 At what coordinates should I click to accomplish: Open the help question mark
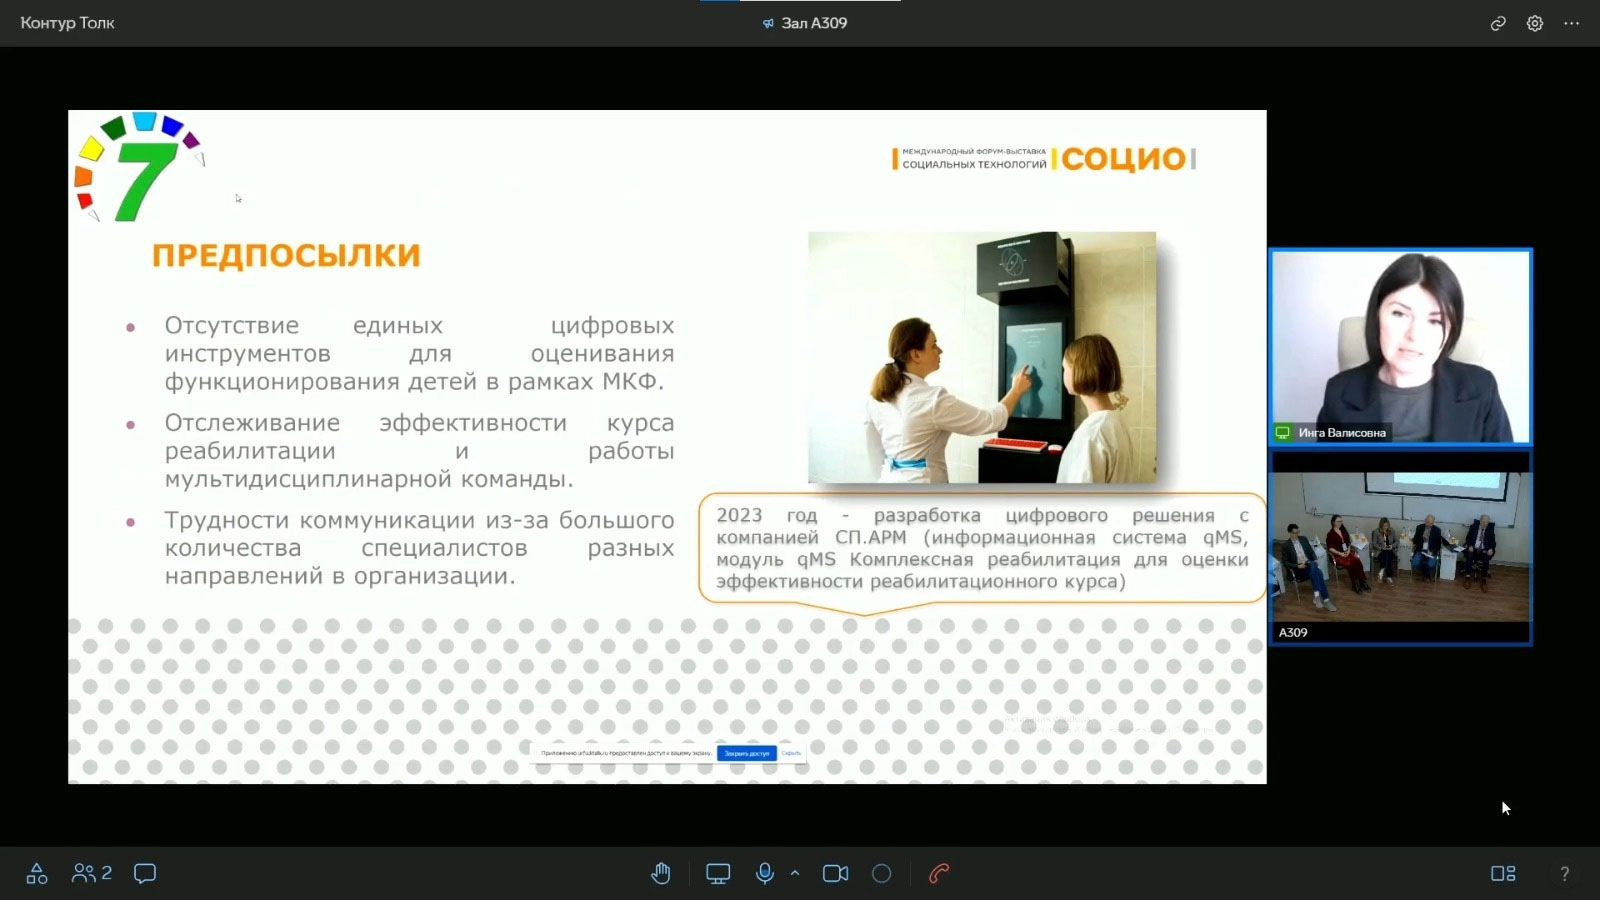1565,873
